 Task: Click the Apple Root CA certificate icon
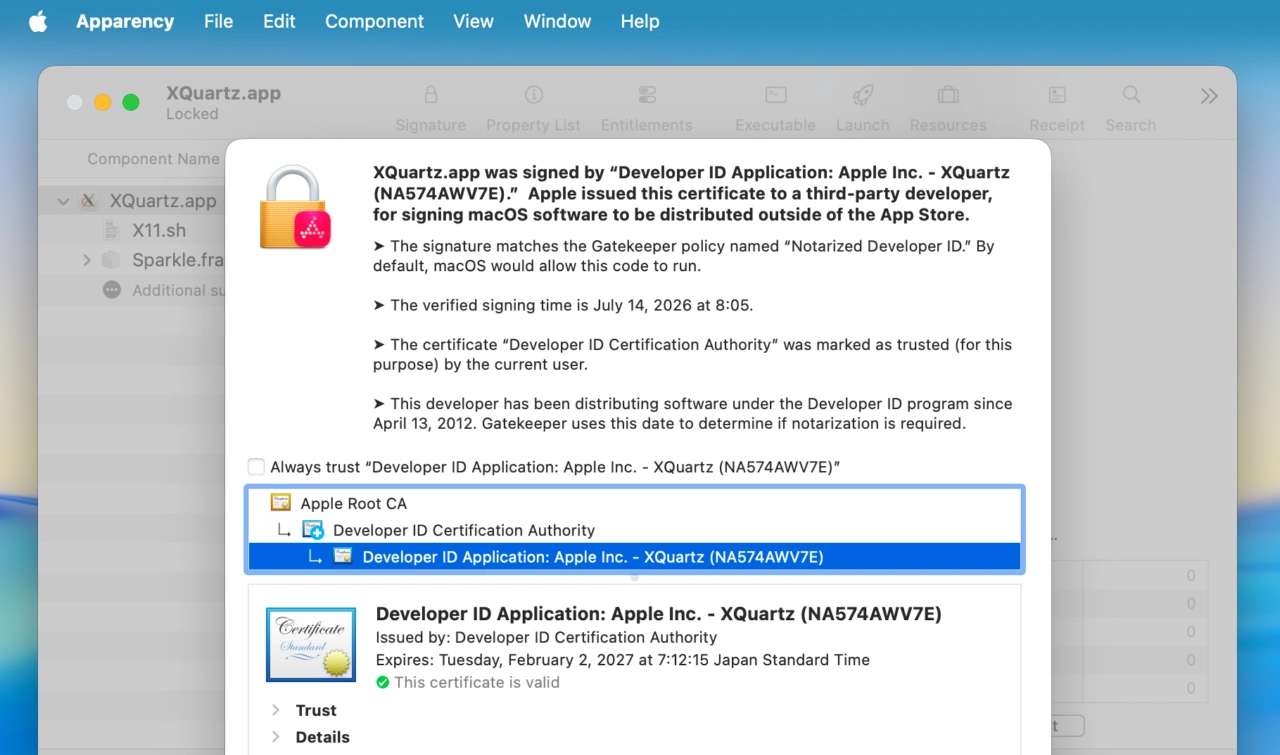tap(281, 503)
